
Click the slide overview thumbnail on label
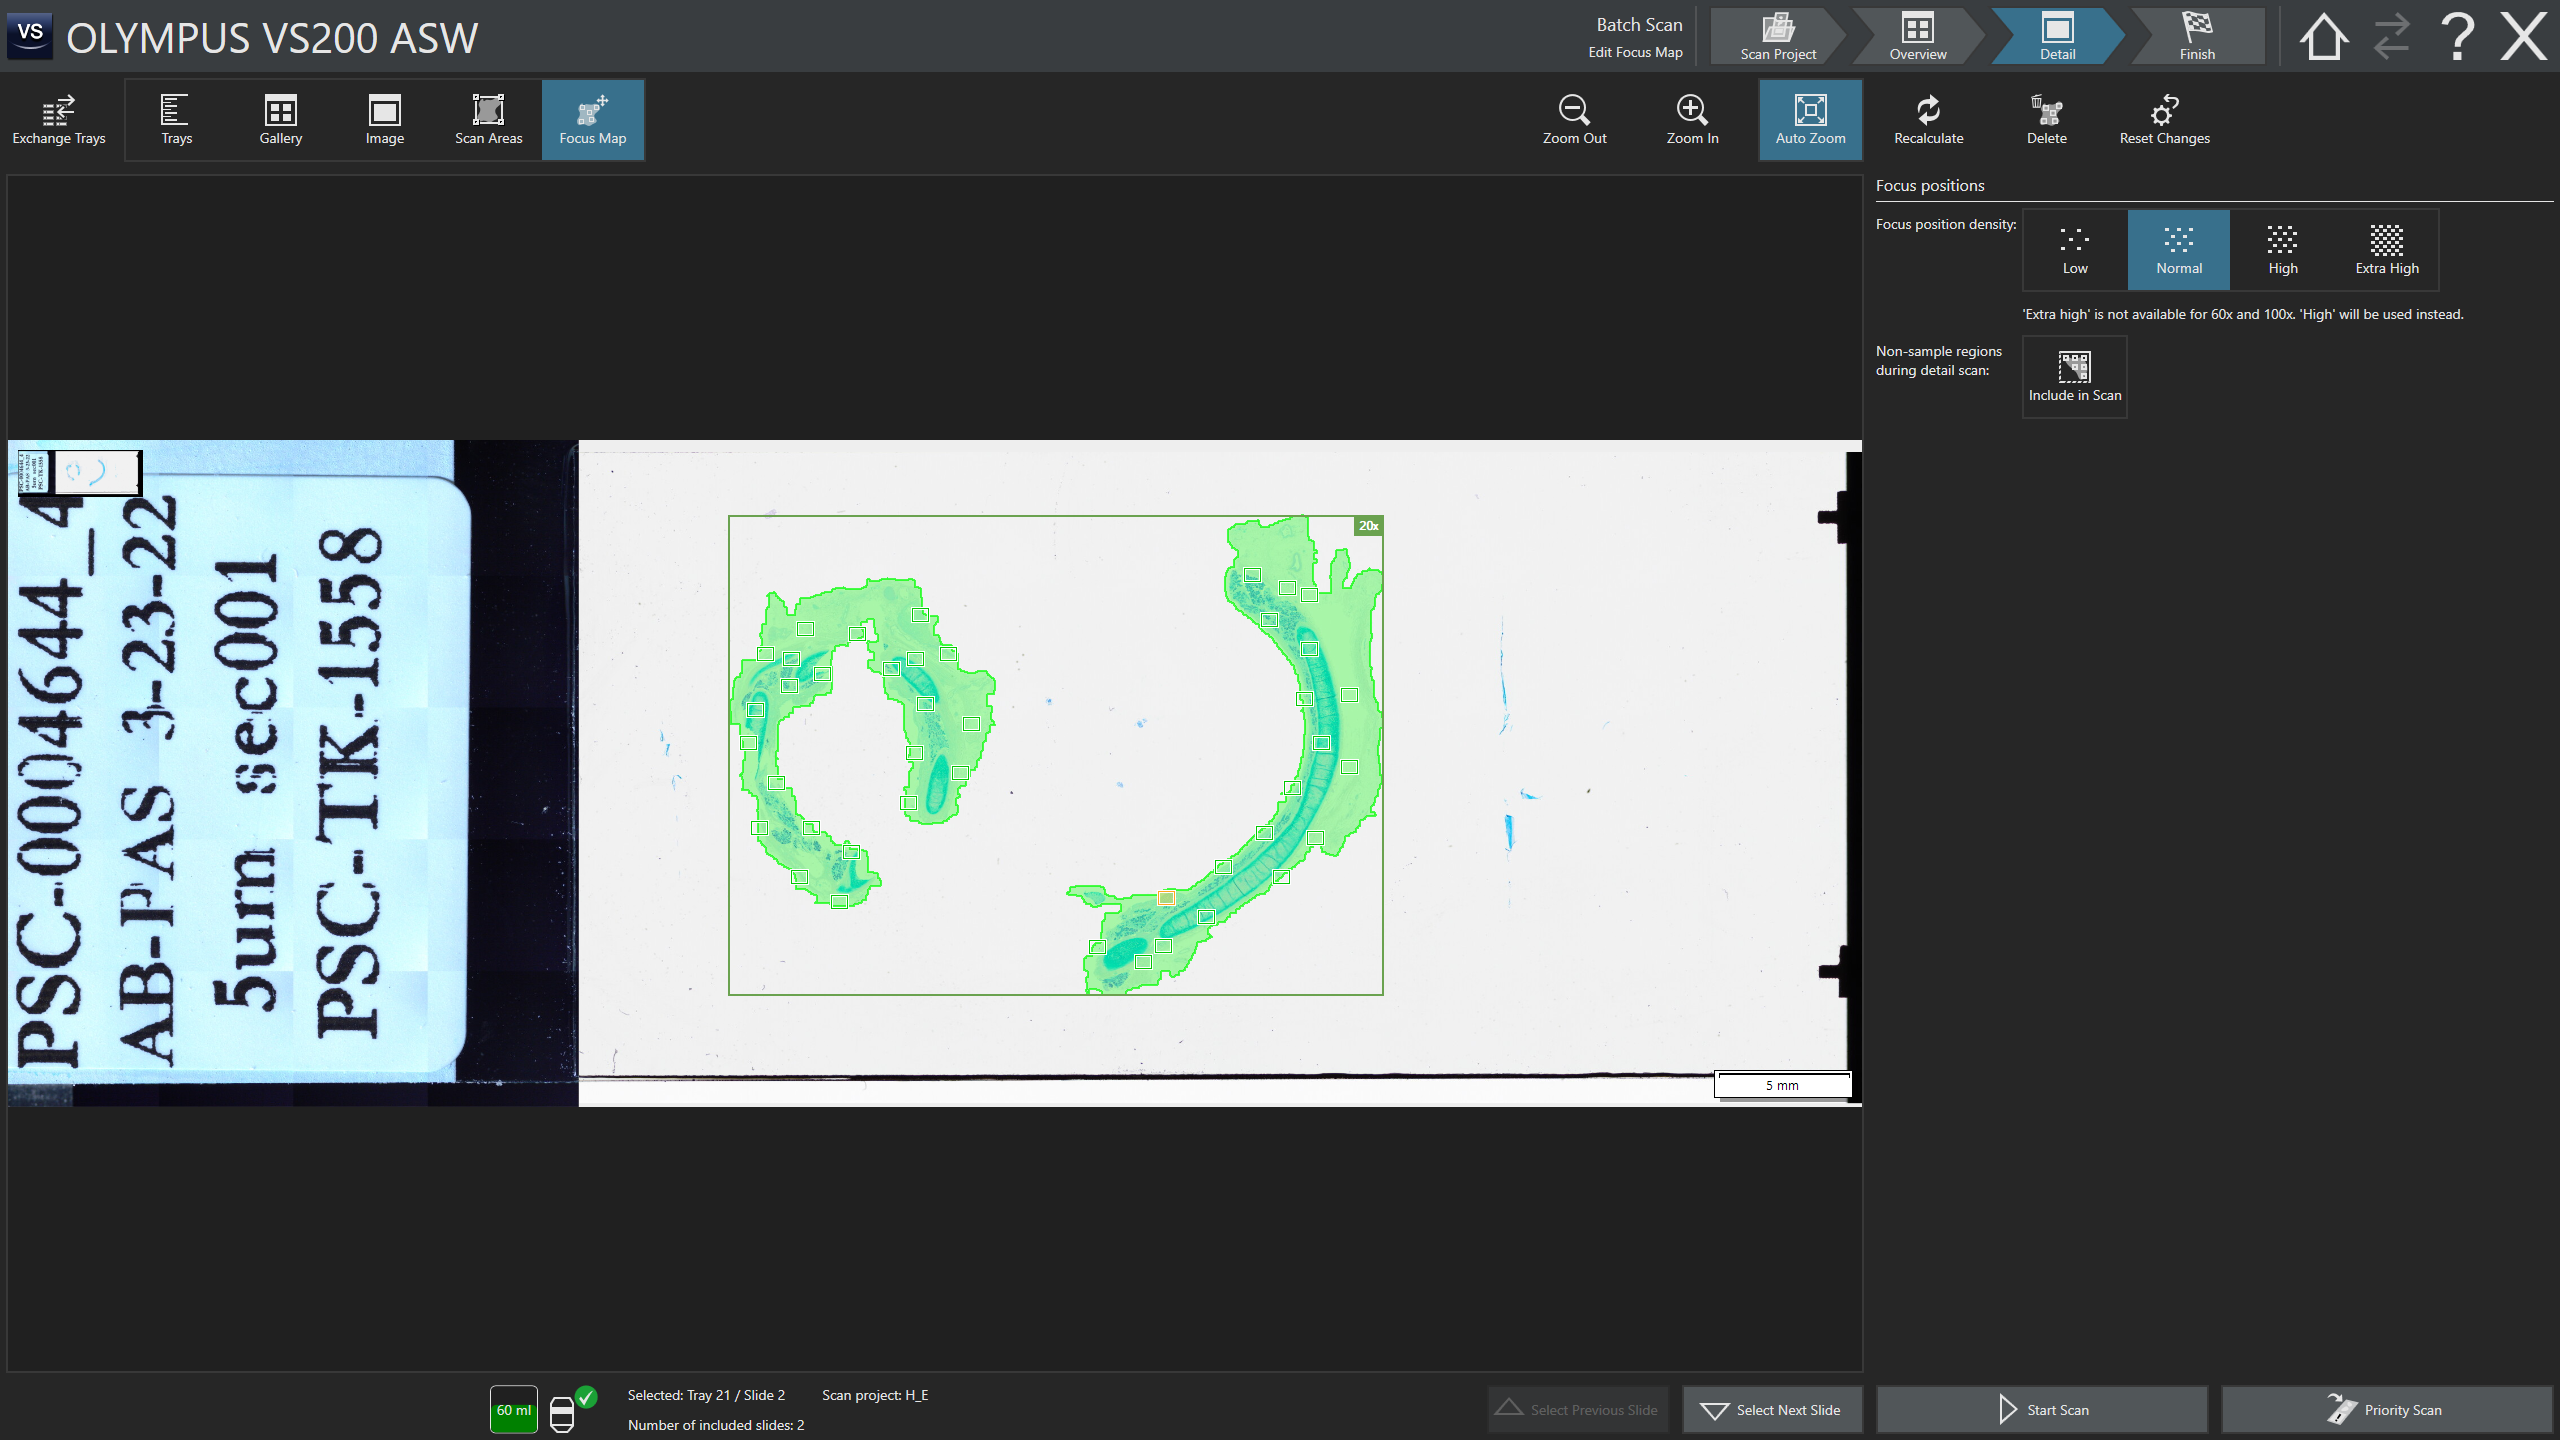pyautogui.click(x=80, y=472)
